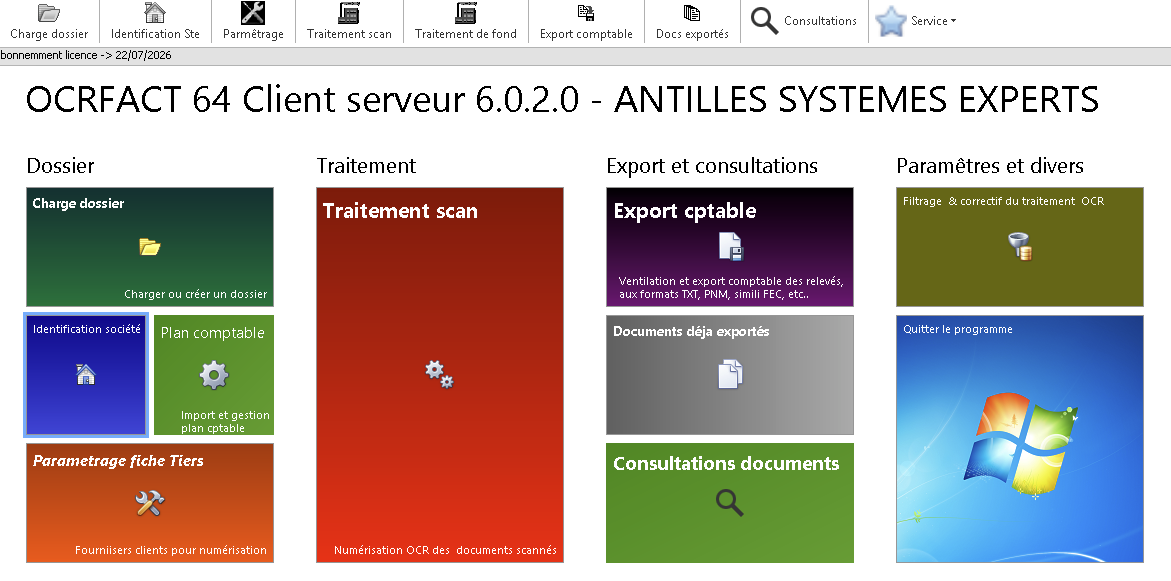Open the purple Export cptable tile
Image resolution: width=1171 pixels, height=581 pixels.
[730, 247]
